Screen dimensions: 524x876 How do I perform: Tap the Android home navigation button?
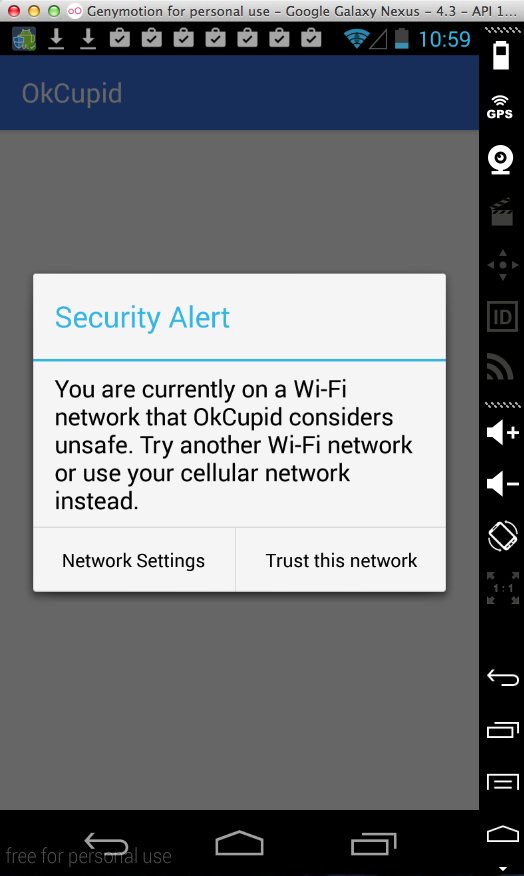pos(239,842)
